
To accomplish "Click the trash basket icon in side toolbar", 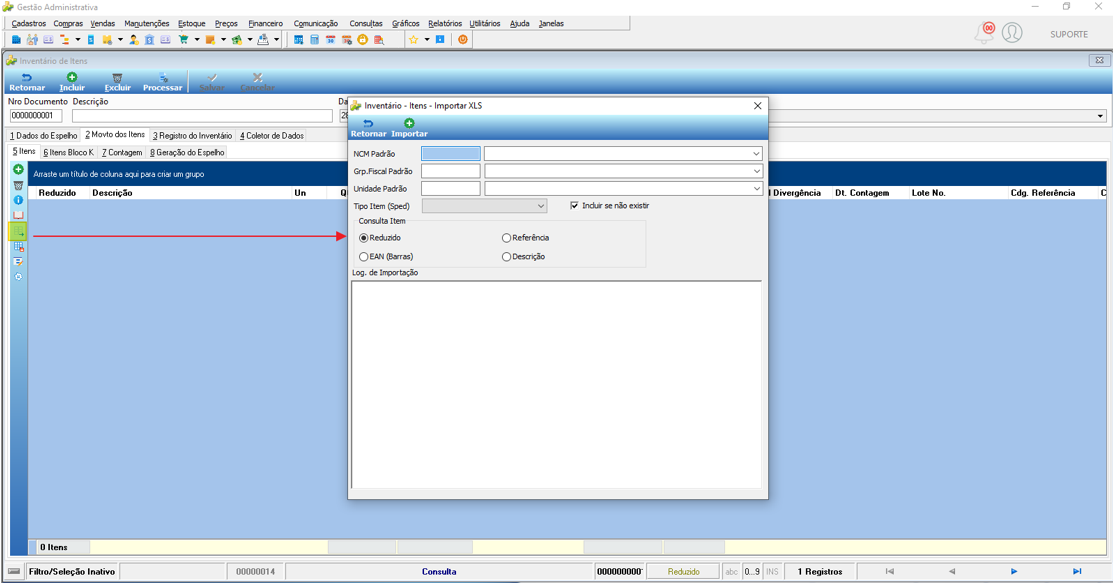I will [x=18, y=185].
